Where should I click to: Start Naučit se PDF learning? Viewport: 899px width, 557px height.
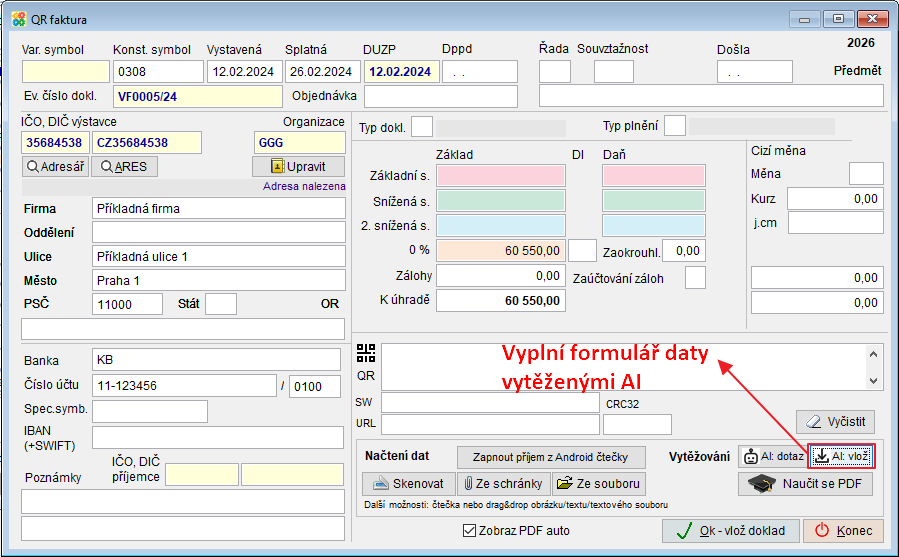[x=806, y=484]
